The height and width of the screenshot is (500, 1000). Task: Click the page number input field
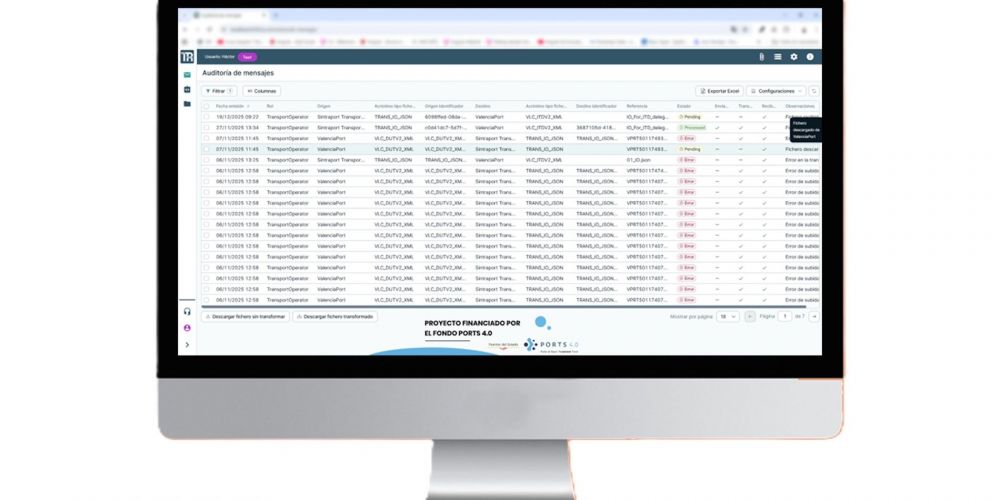point(786,316)
